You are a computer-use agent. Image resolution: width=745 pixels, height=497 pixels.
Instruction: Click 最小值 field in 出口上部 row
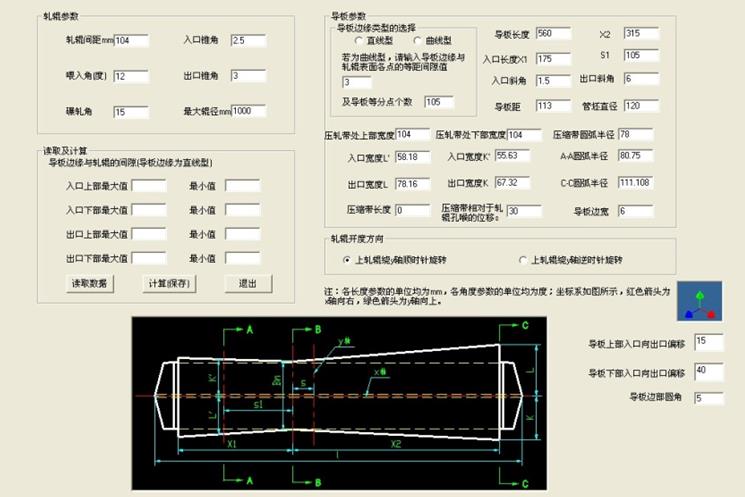click(x=242, y=234)
